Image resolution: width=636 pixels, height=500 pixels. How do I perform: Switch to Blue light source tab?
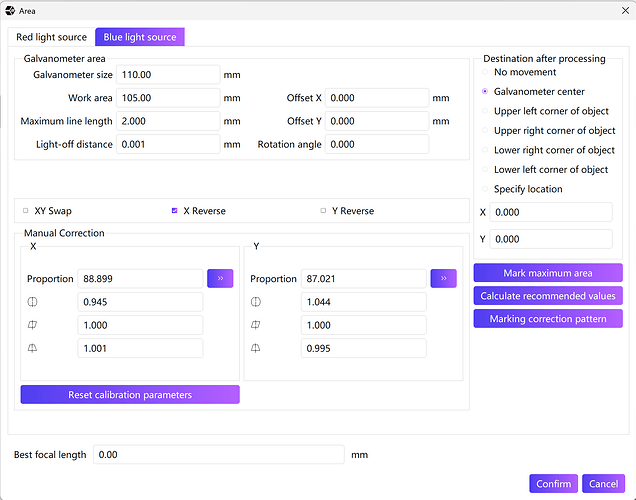[x=140, y=37]
